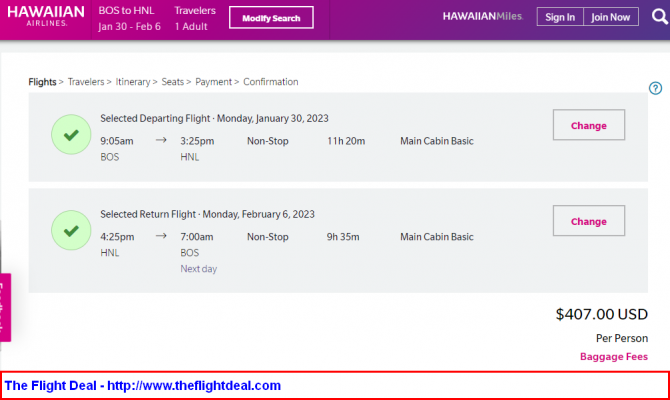Viewport: 670px width, 400px height.
Task: Click the BOS to HNL trip summary
Action: click(129, 18)
